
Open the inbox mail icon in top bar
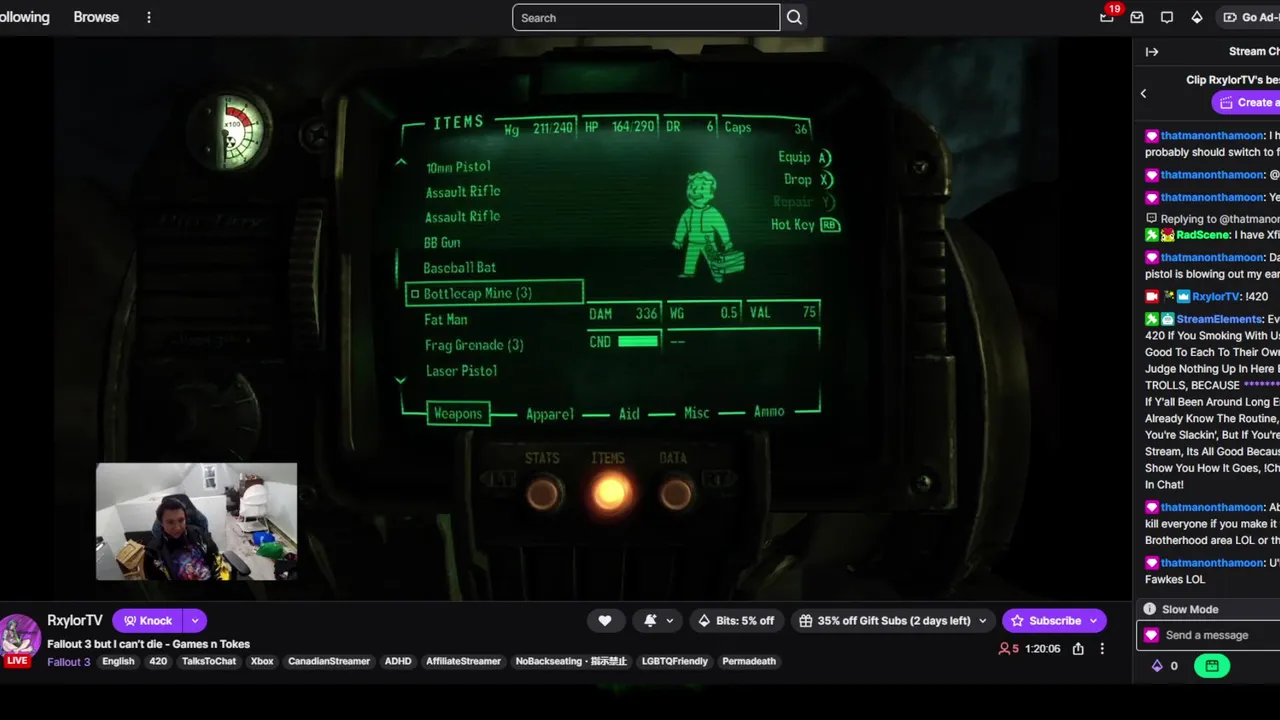1137,17
